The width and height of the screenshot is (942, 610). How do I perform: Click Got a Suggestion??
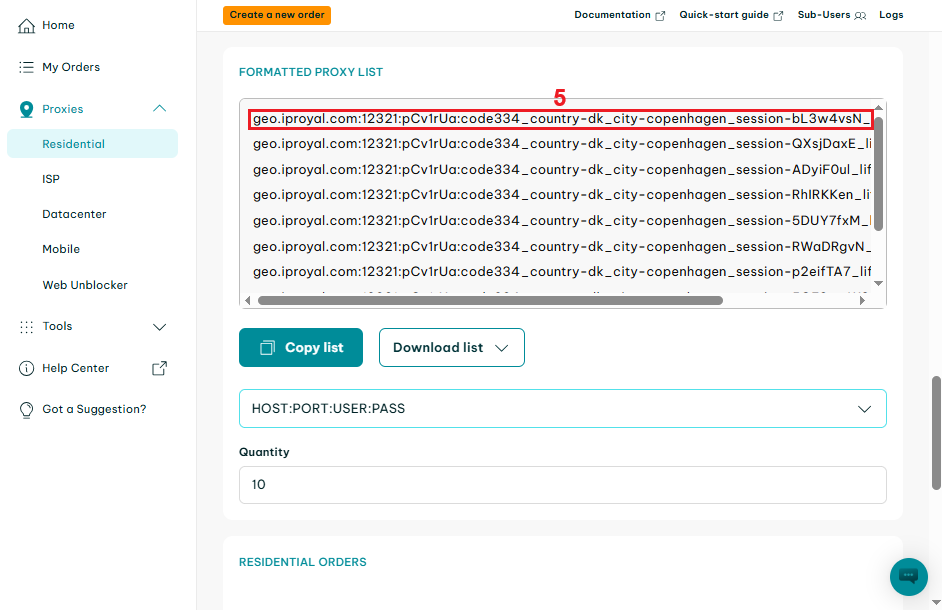94,409
